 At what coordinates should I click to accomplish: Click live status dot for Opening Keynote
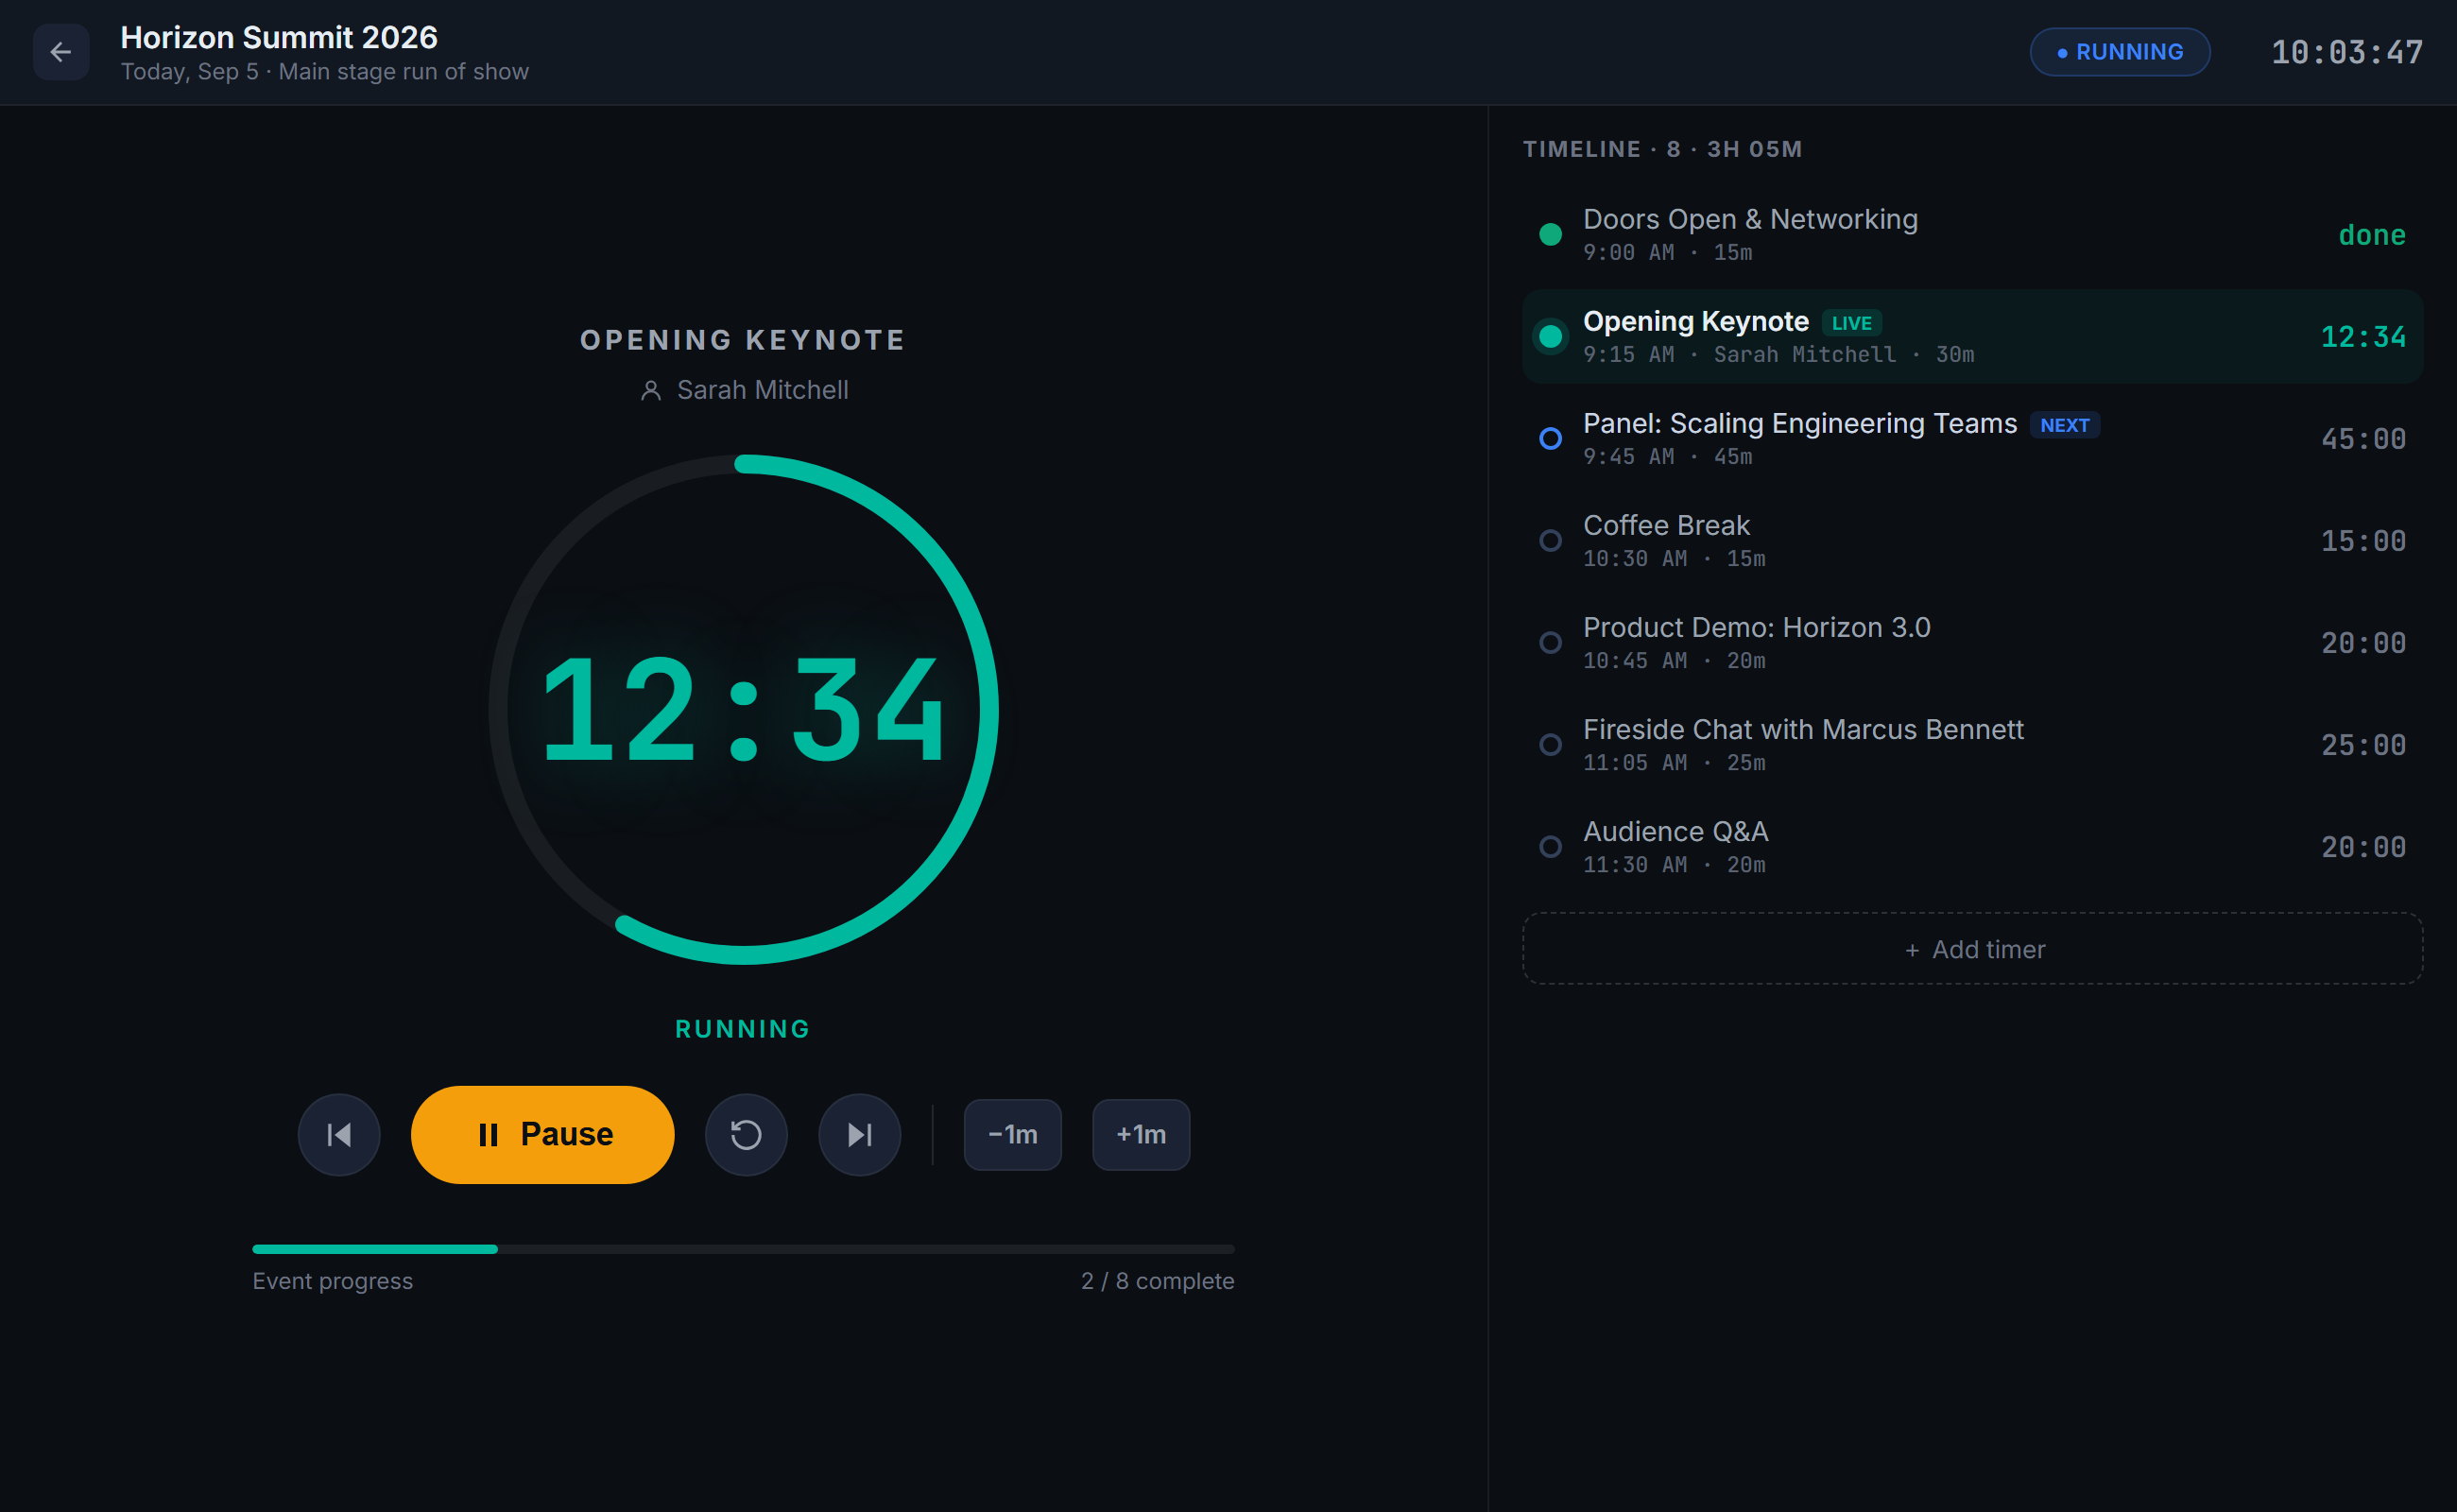[1550, 337]
